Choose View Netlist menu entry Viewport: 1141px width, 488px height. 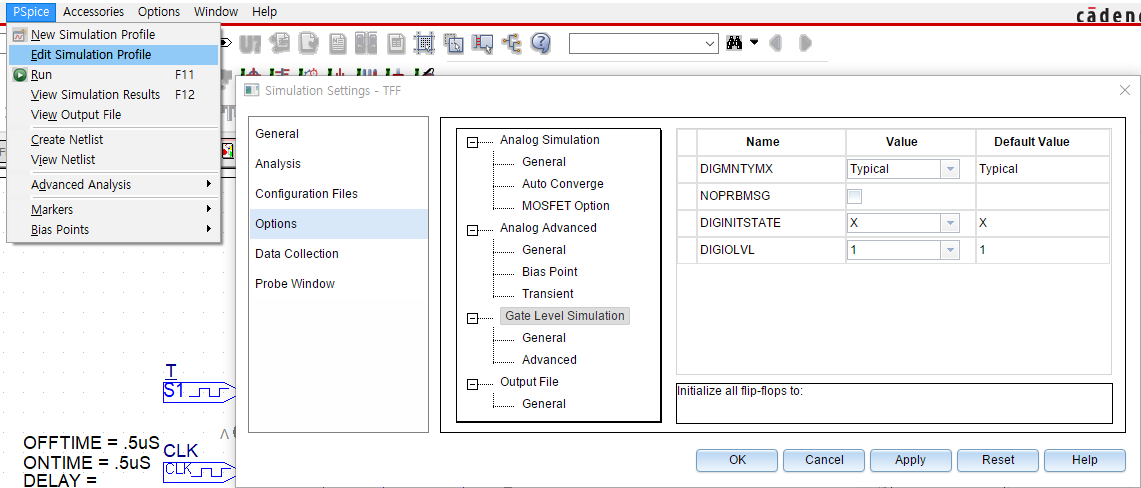(x=113, y=160)
